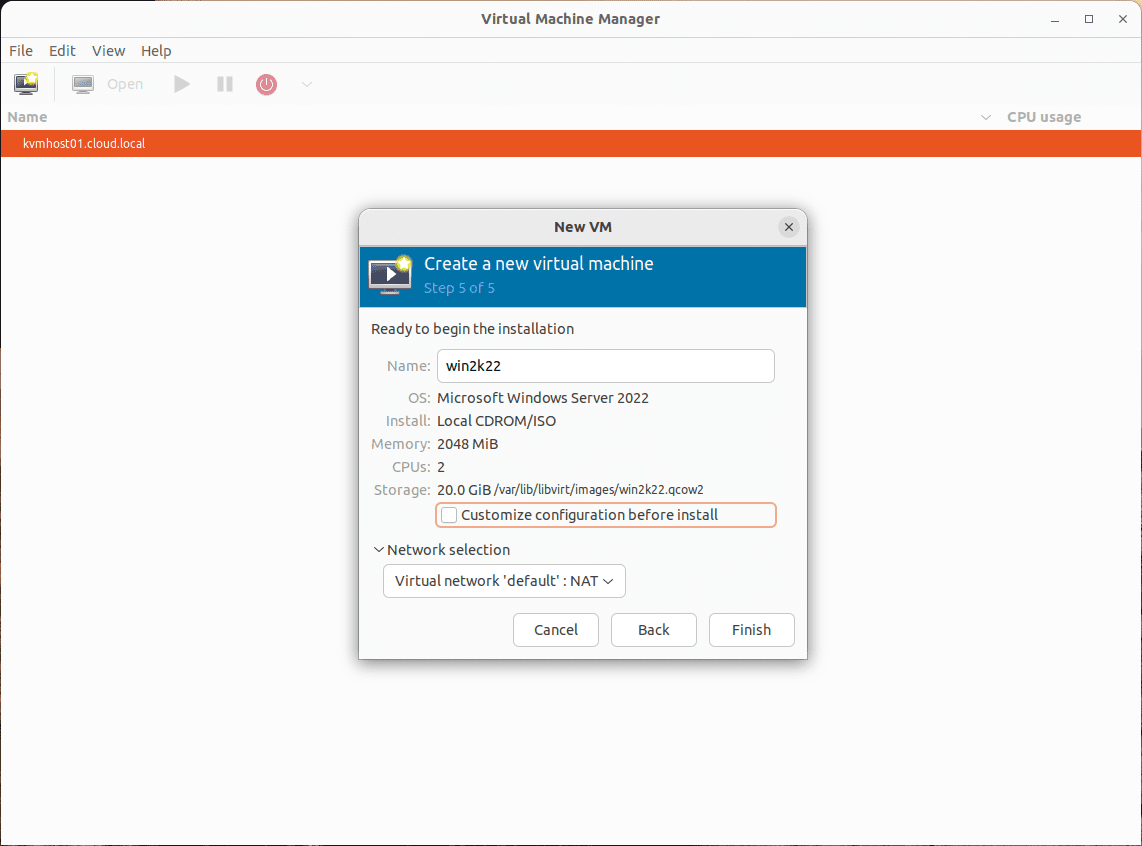The image size is (1142, 846).
Task: Click the Cancel button
Action: pos(556,630)
